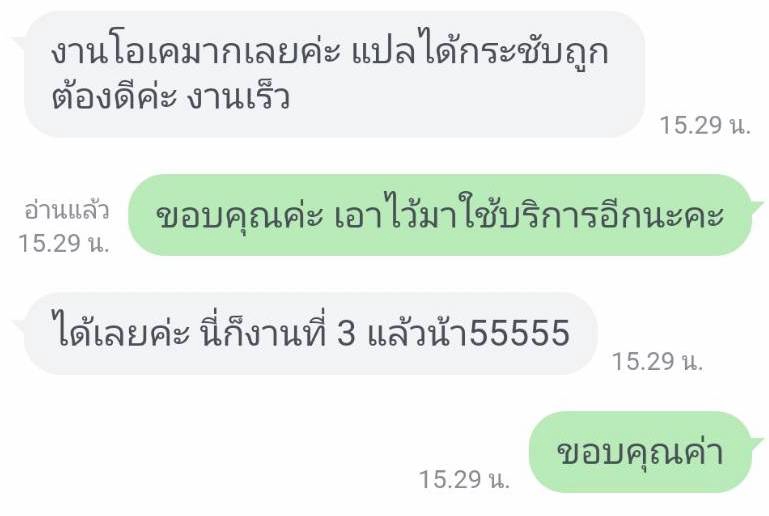Click the tail pointer of first gray bubble
This screenshot has height=516, width=769.
pos(20,42)
